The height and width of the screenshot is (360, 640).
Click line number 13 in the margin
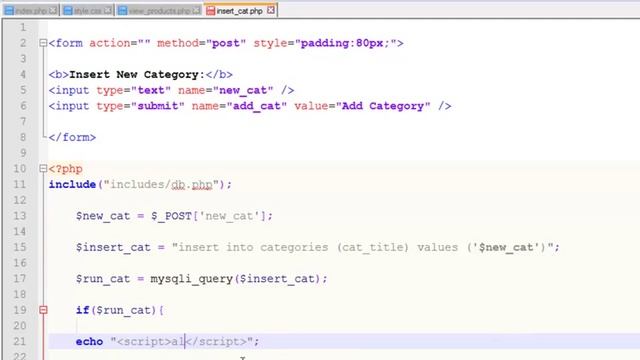click(x=20, y=216)
